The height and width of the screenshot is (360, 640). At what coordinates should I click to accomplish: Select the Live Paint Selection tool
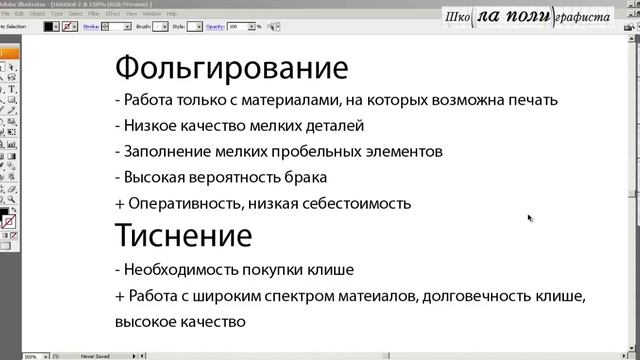(12, 177)
